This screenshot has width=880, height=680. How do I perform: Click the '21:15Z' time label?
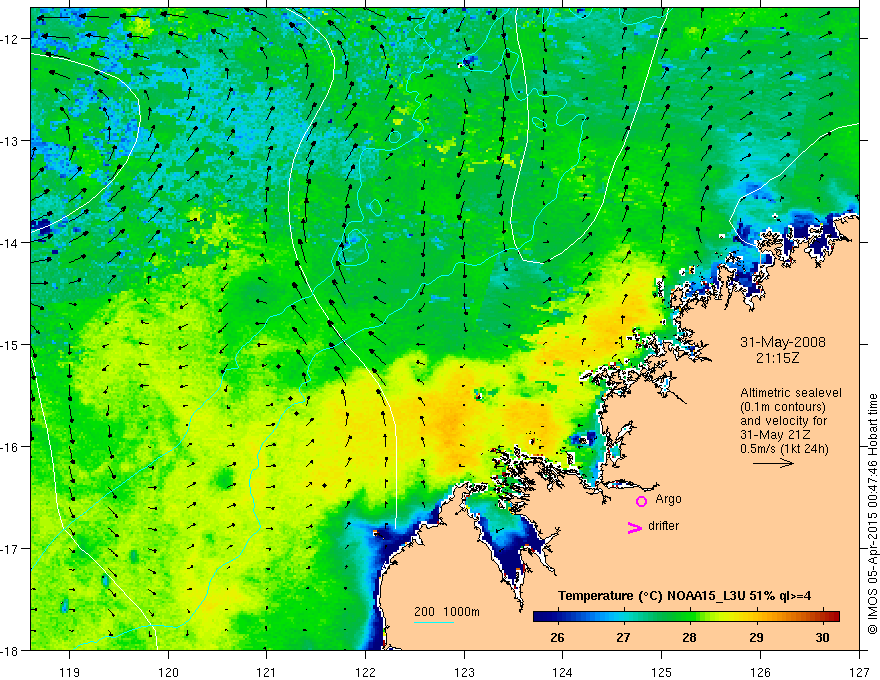click(x=777, y=357)
